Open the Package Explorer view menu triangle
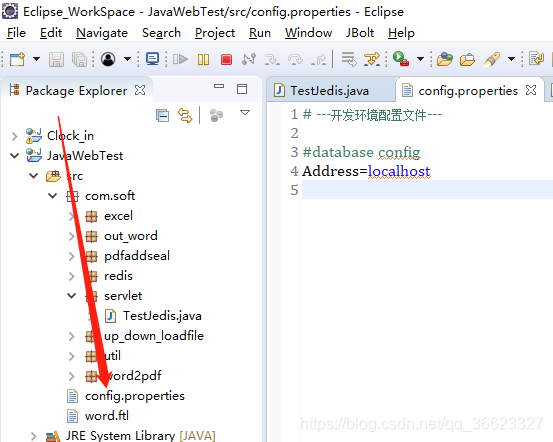Image resolution: width=553 pixels, height=442 pixels. pos(245,113)
